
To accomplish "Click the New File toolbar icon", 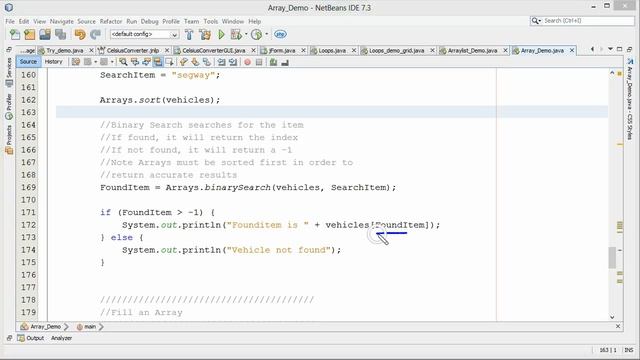I will tap(15, 34).
